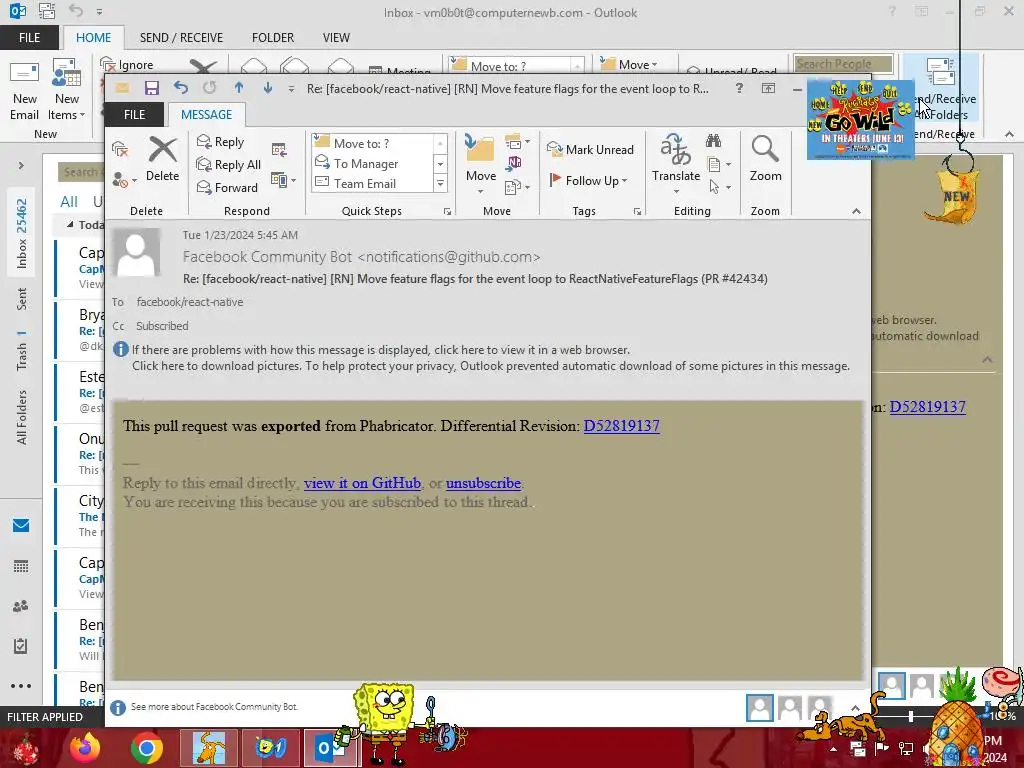1024x768 pixels.
Task: Open the Move folder dropdown
Action: click(x=481, y=166)
